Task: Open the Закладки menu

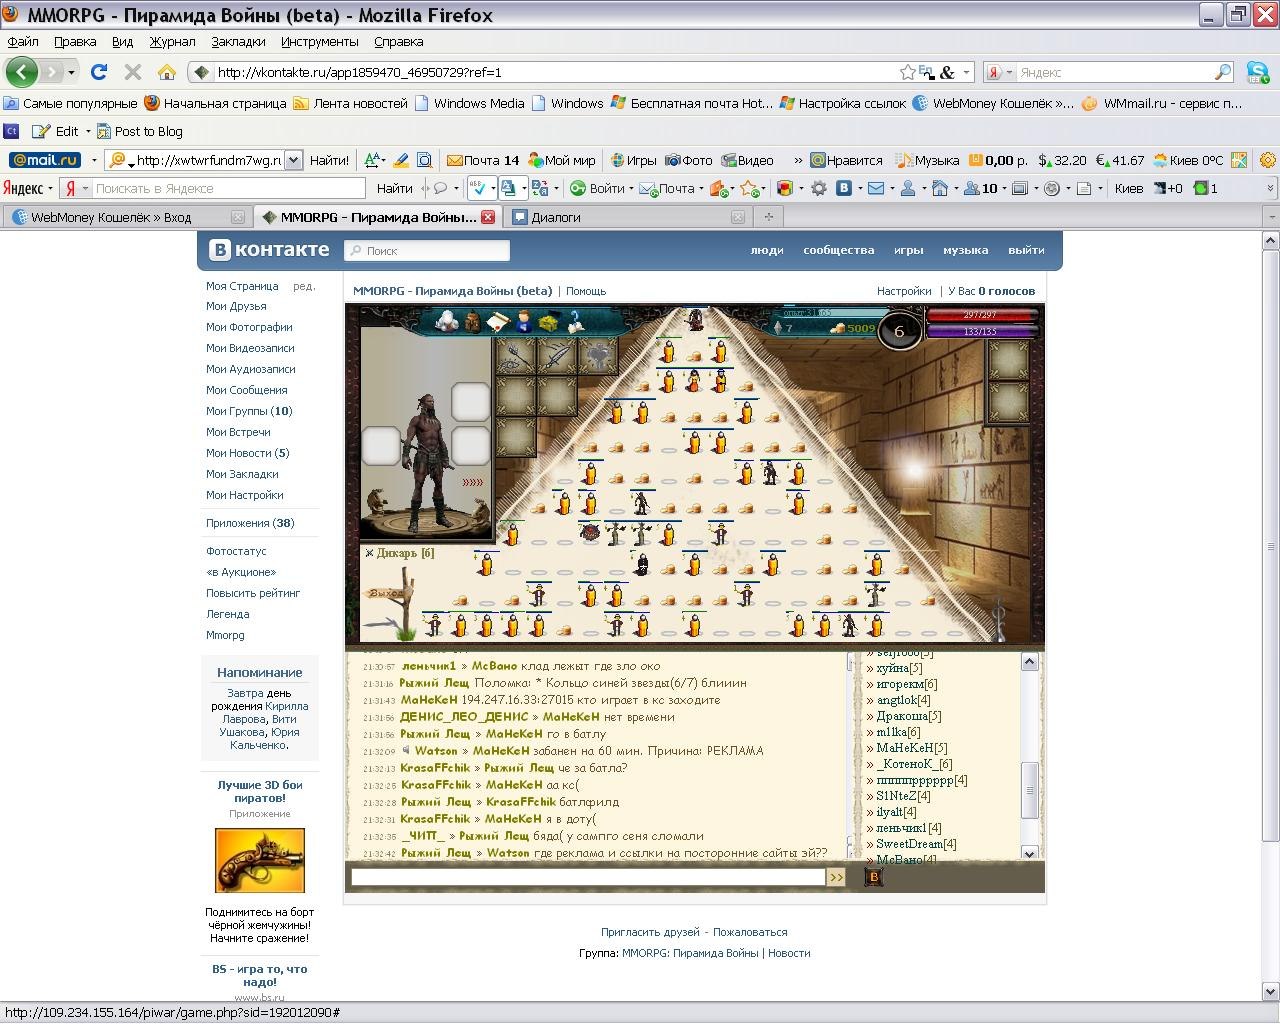Action: pyautogui.click(x=238, y=42)
